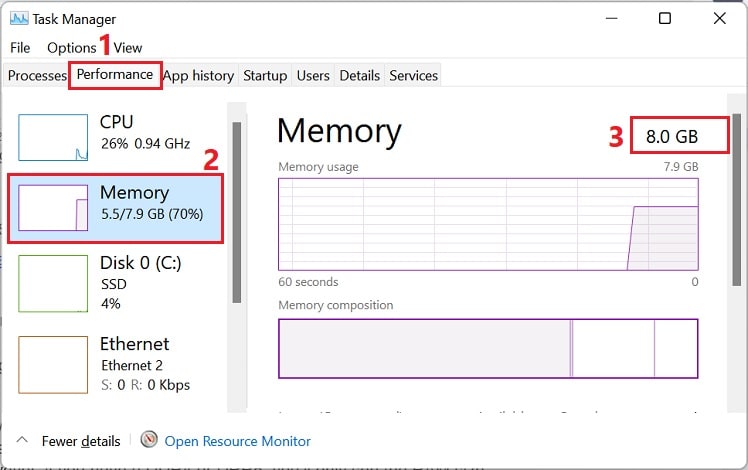Switch to the Performance tab
Viewport: 748px width, 470px height.
pyautogui.click(x=115, y=74)
